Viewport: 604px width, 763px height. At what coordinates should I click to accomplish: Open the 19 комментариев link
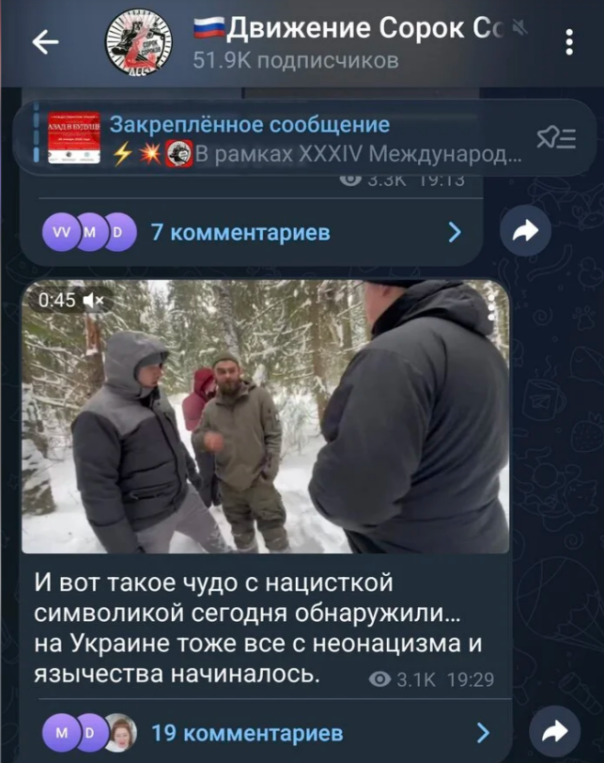point(247,732)
